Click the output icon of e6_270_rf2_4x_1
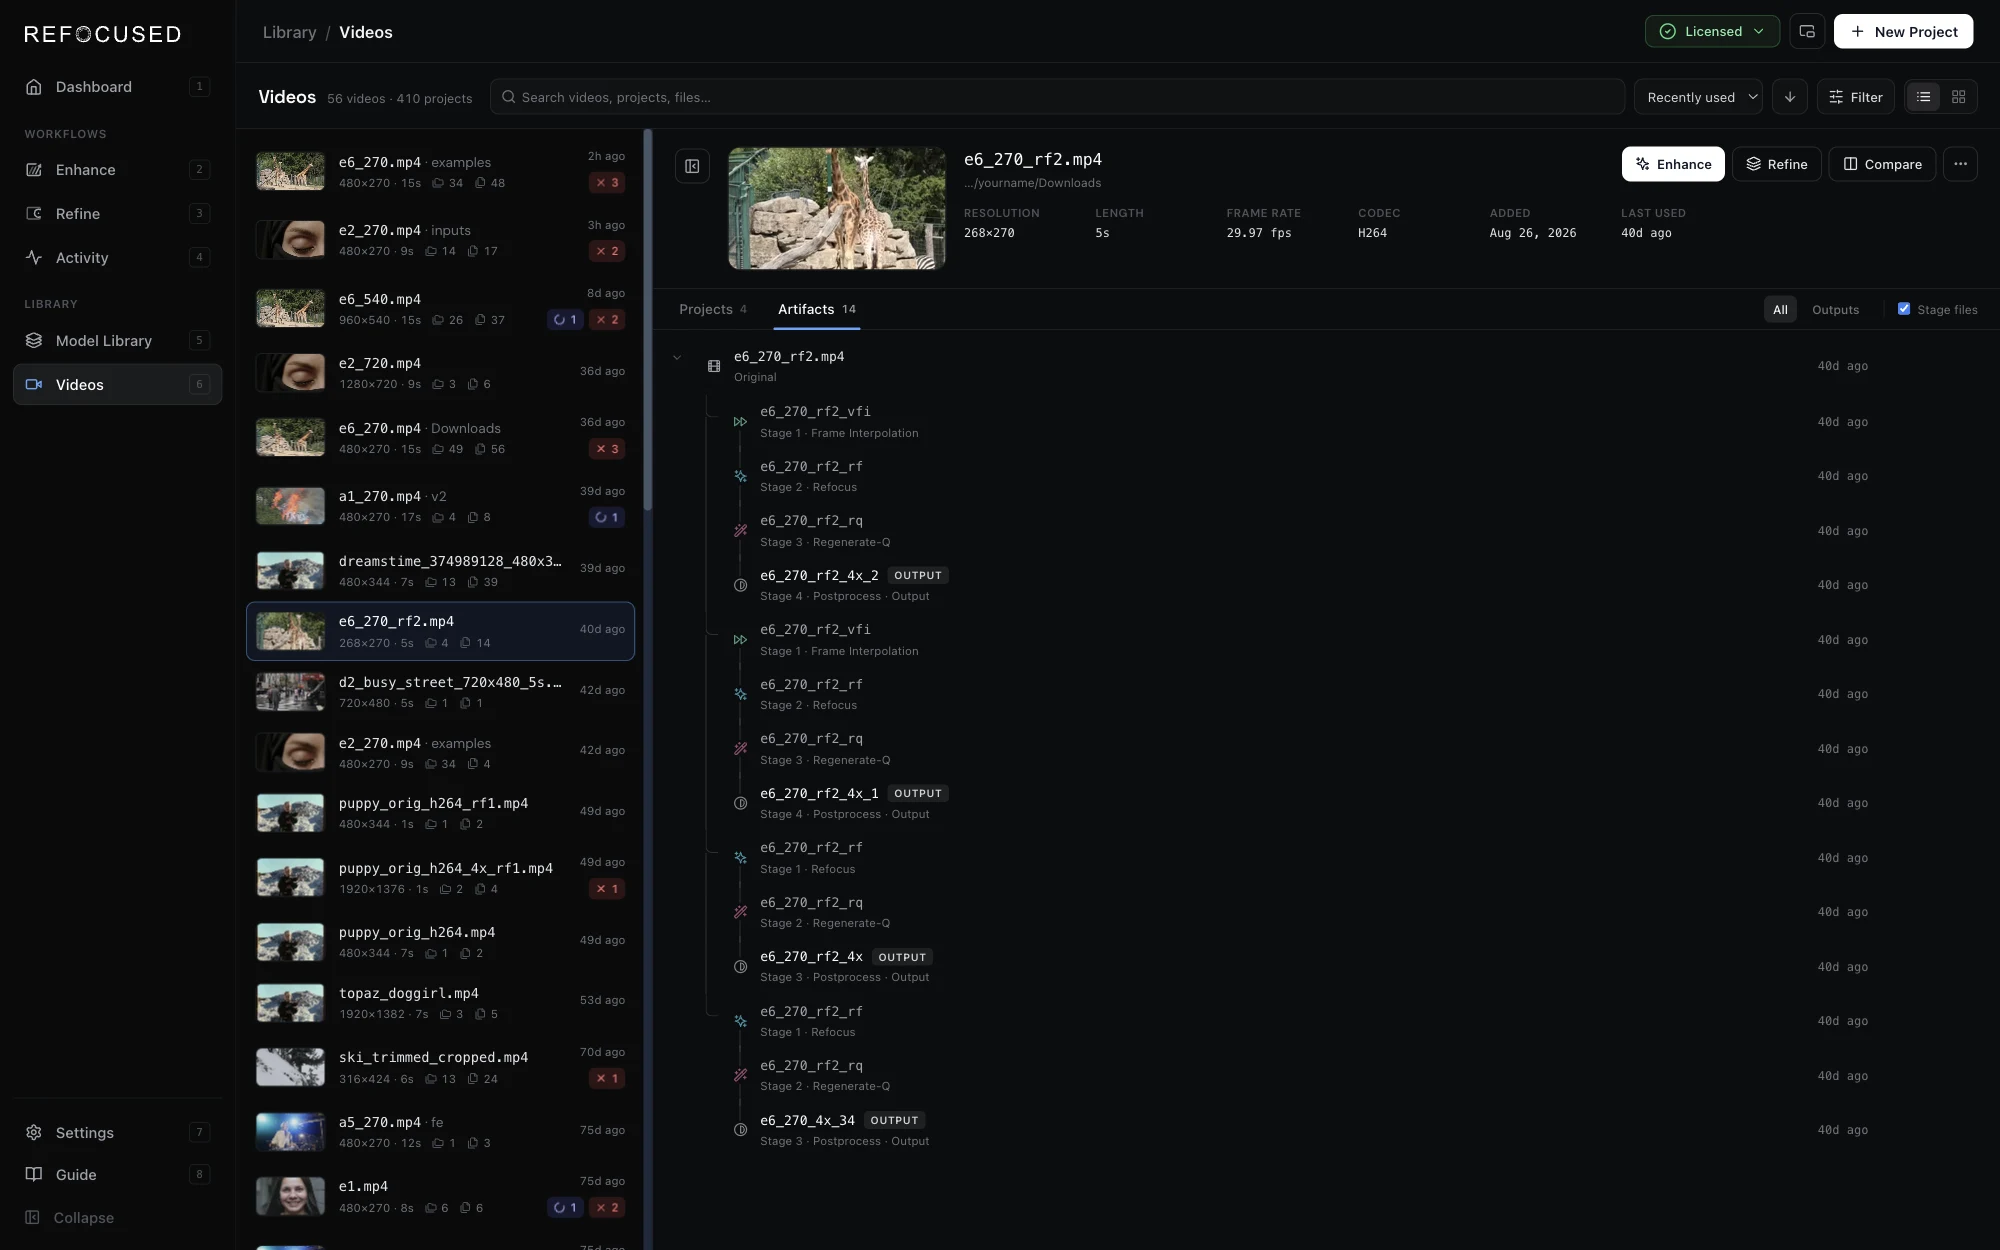Screen dimensions: 2000x1250 coord(740,803)
